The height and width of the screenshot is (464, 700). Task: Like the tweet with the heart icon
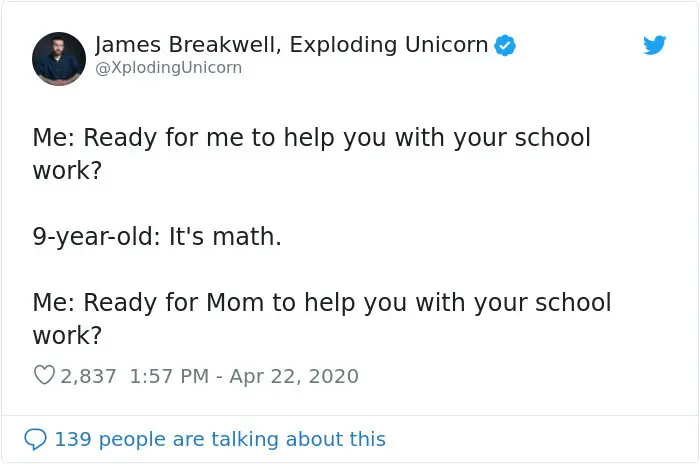click(x=44, y=376)
